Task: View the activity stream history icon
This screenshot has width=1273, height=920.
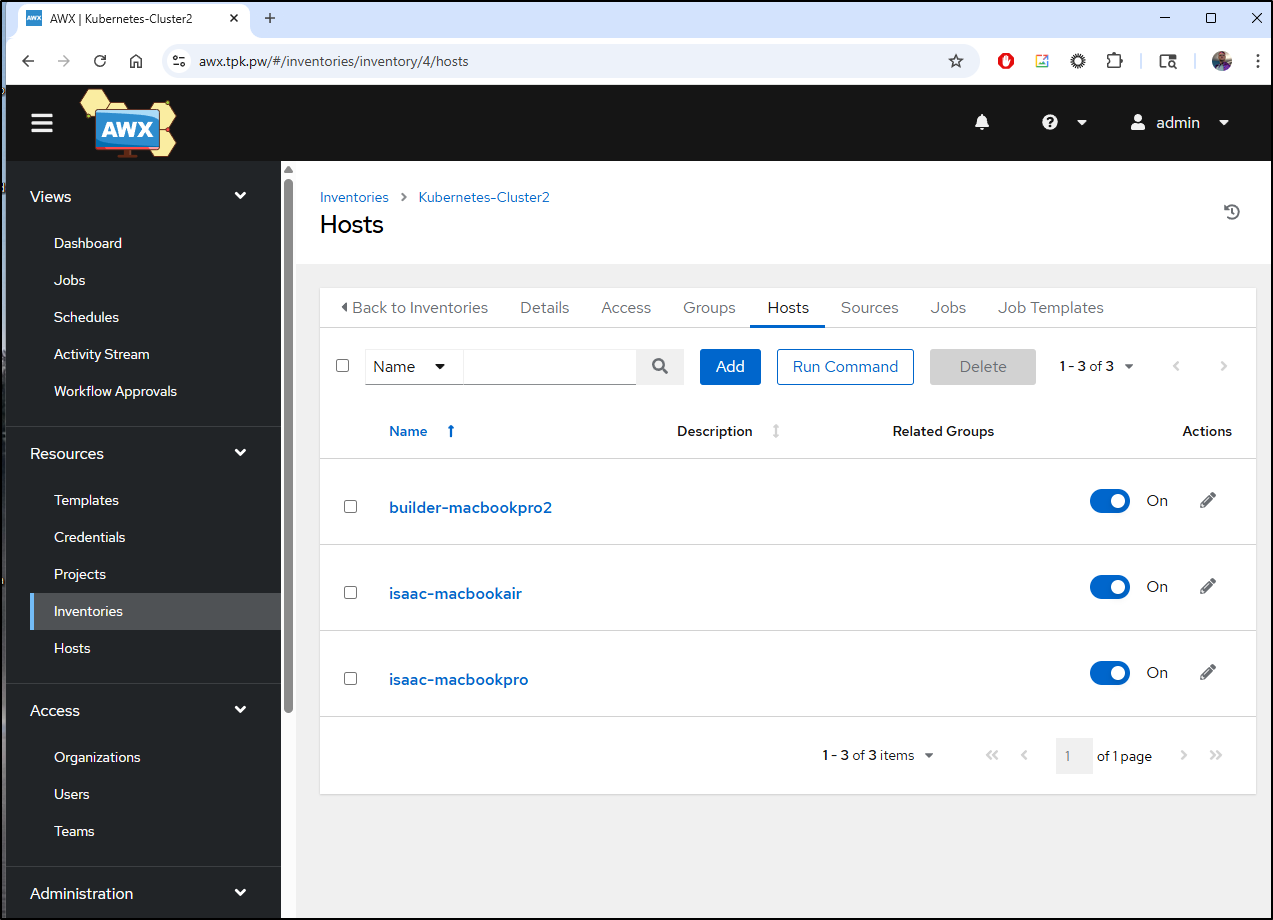Action: click(x=1232, y=212)
